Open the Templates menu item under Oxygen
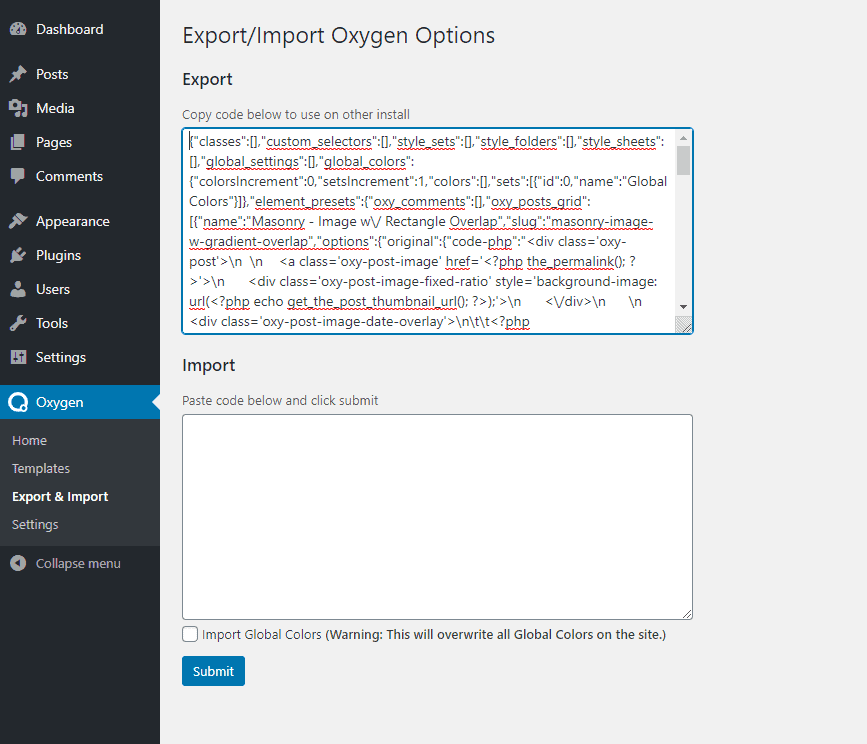This screenshot has height=744, width=867. click(x=41, y=468)
